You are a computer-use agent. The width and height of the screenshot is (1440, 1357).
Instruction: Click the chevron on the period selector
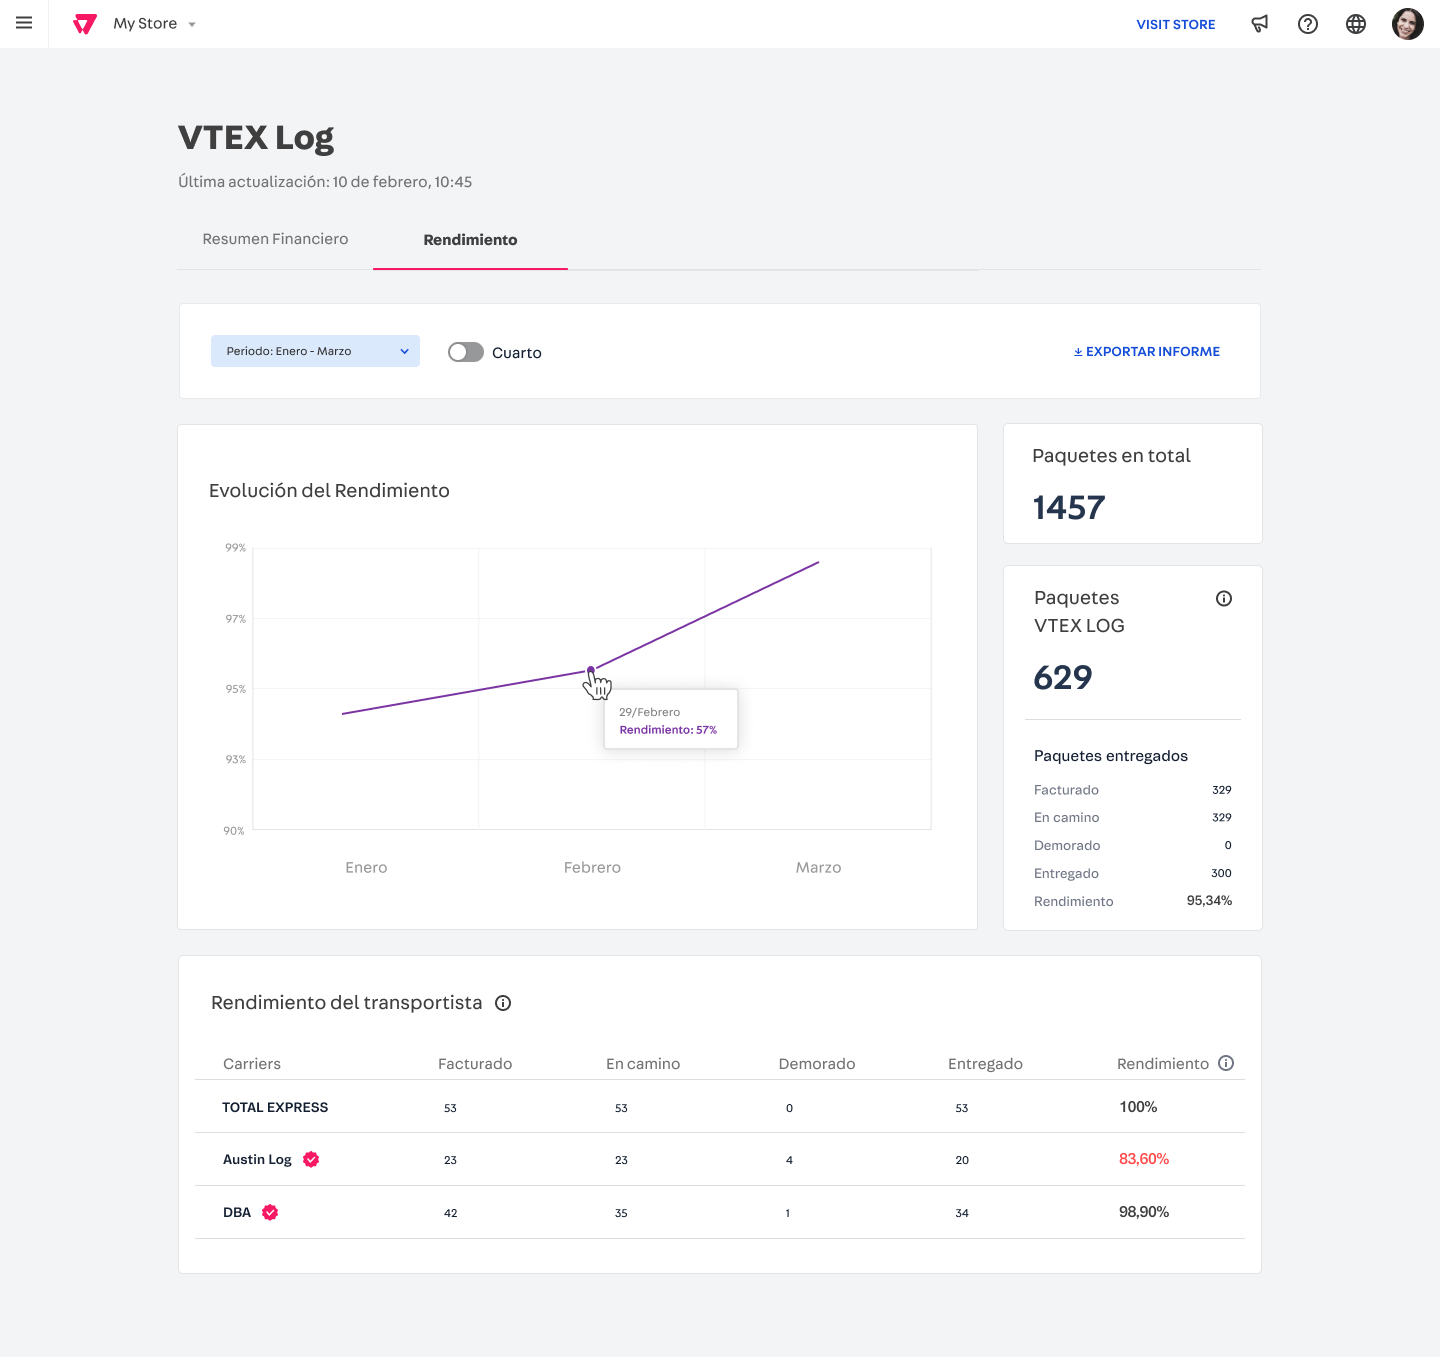pos(404,351)
